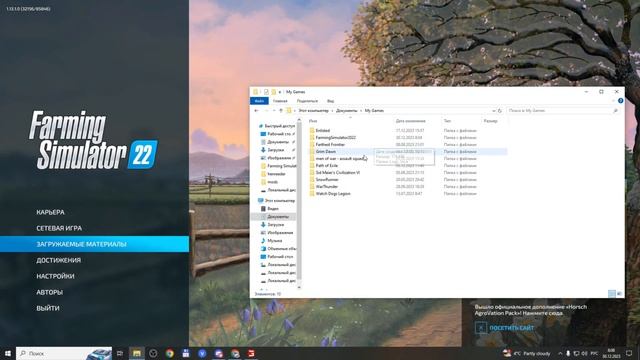This screenshot has width=640, height=360.
Task: Select the men of war - assault squad folder
Action: pyautogui.click(x=339, y=158)
